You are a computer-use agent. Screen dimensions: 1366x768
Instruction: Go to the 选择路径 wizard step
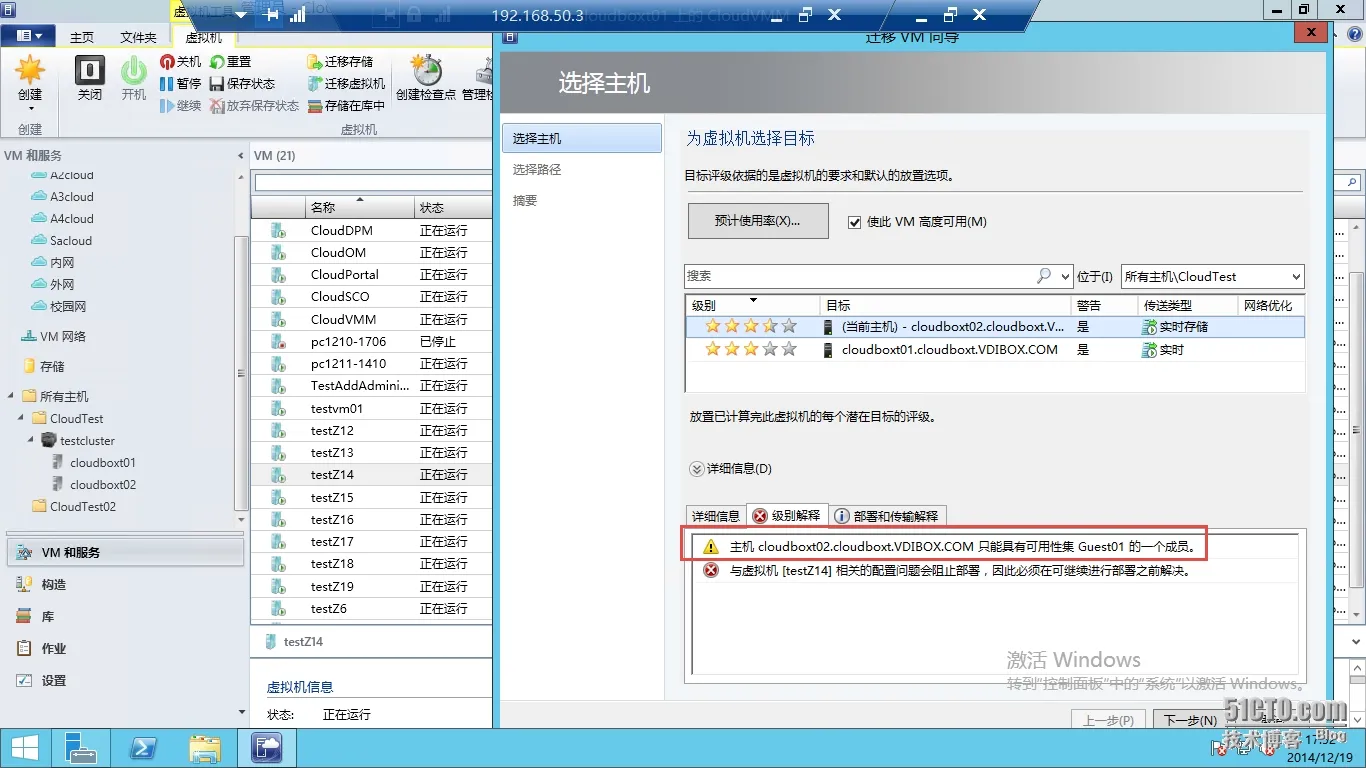pyautogui.click(x=537, y=170)
